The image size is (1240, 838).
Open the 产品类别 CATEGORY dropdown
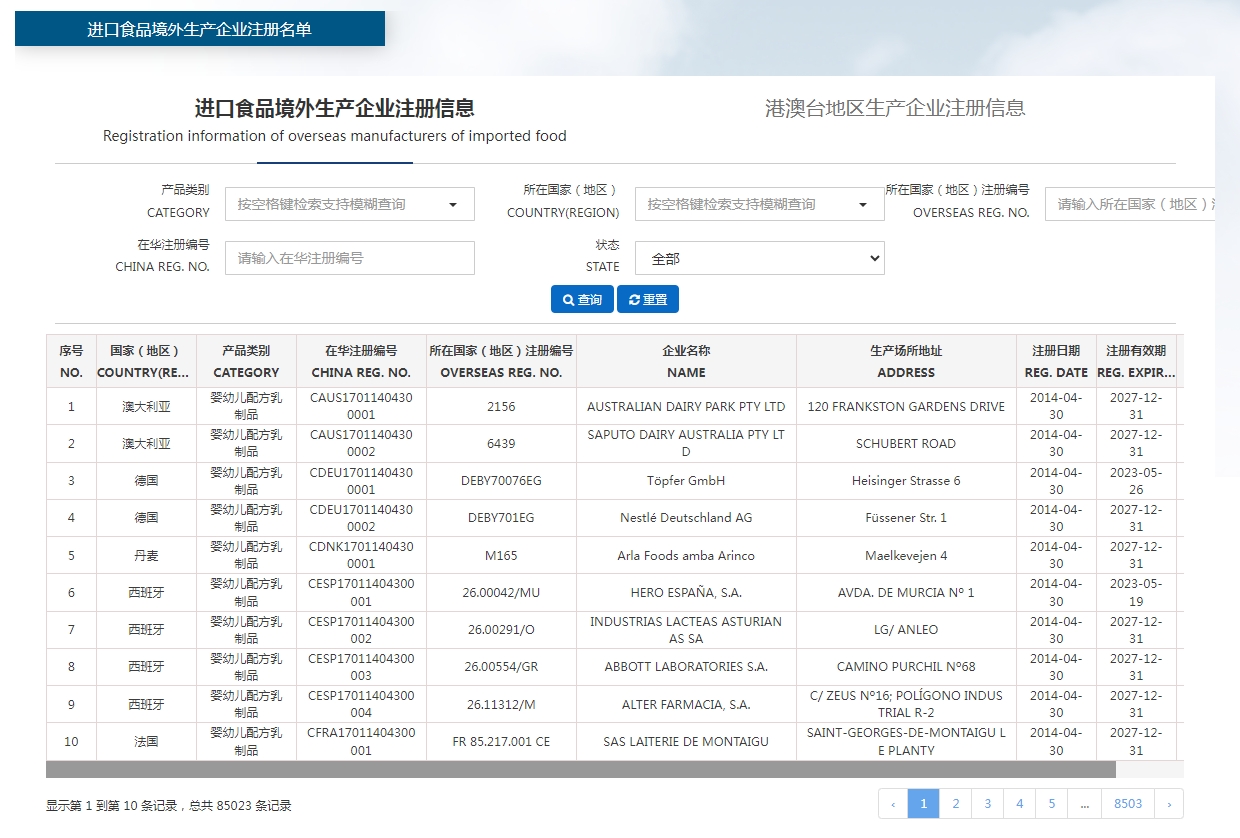tap(350, 204)
